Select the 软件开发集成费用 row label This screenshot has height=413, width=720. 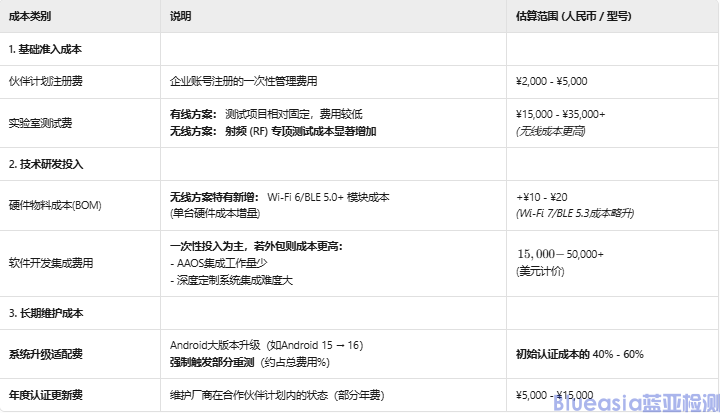coord(50,263)
